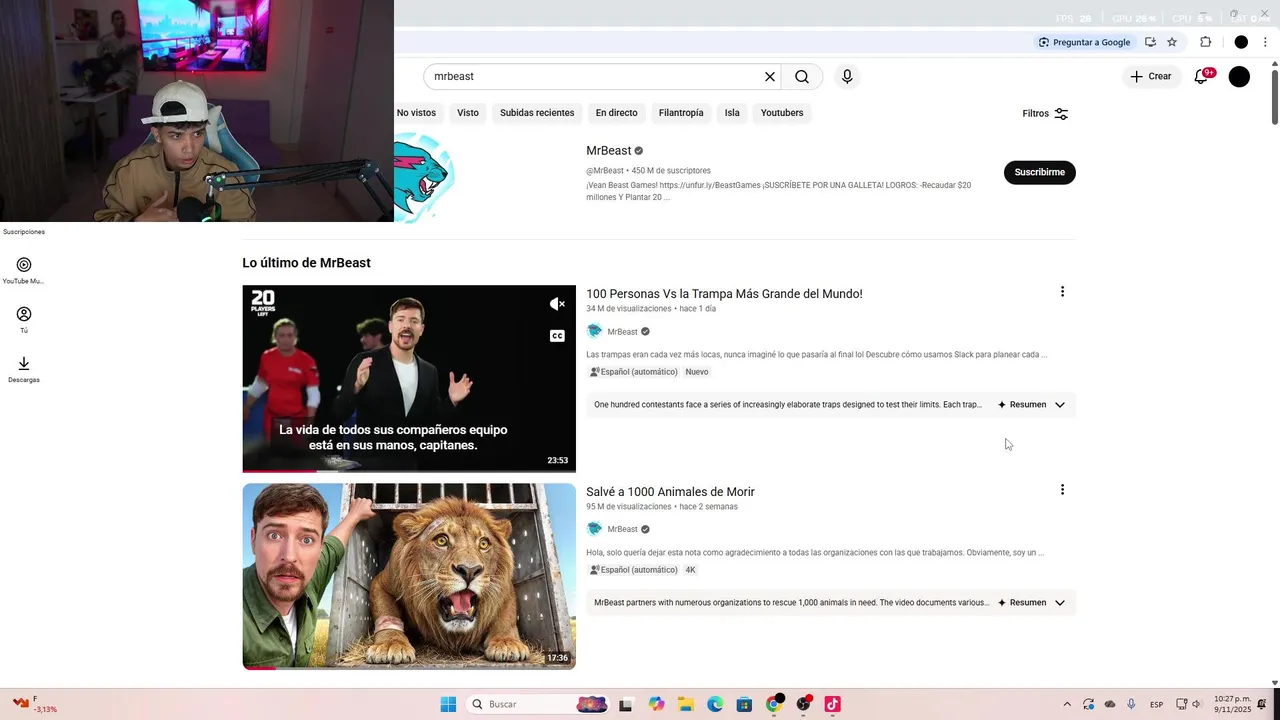
Task: Select the Visto filter chip
Action: point(468,113)
